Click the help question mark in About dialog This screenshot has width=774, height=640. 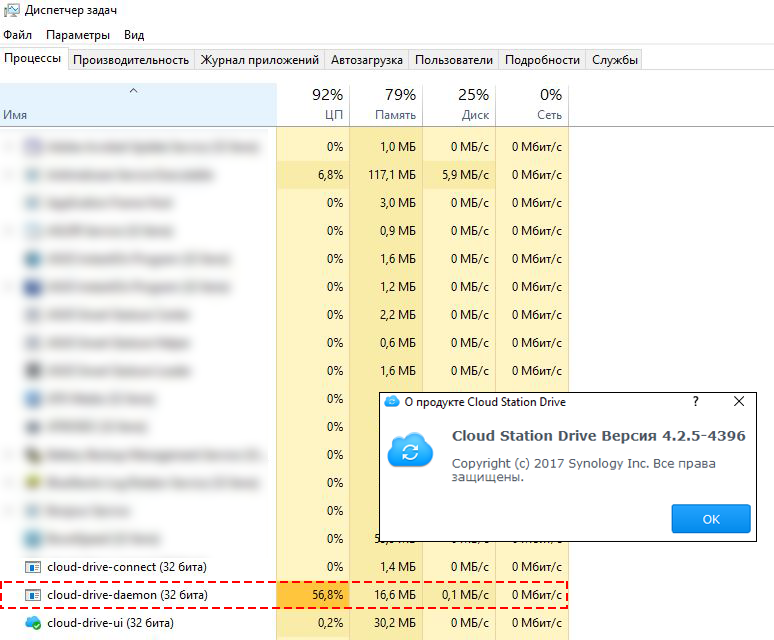click(x=696, y=401)
